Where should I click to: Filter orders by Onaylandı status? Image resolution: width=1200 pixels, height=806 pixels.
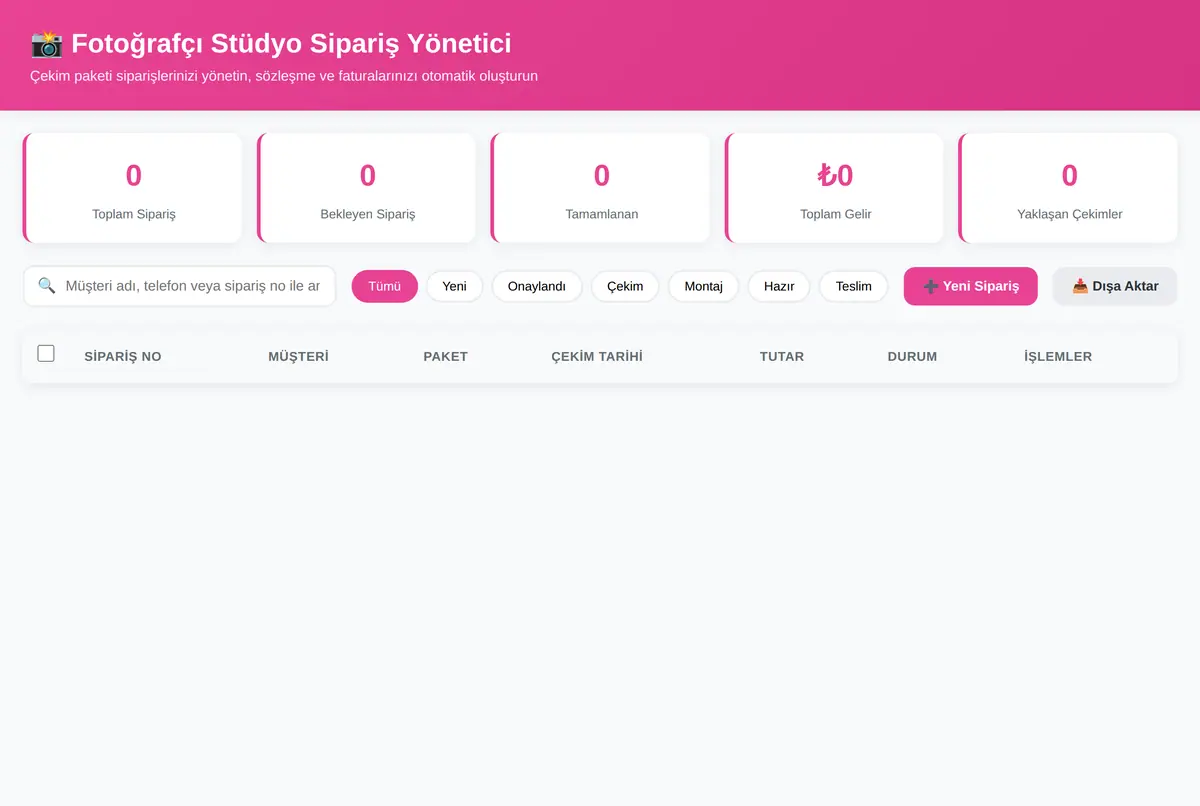click(537, 286)
